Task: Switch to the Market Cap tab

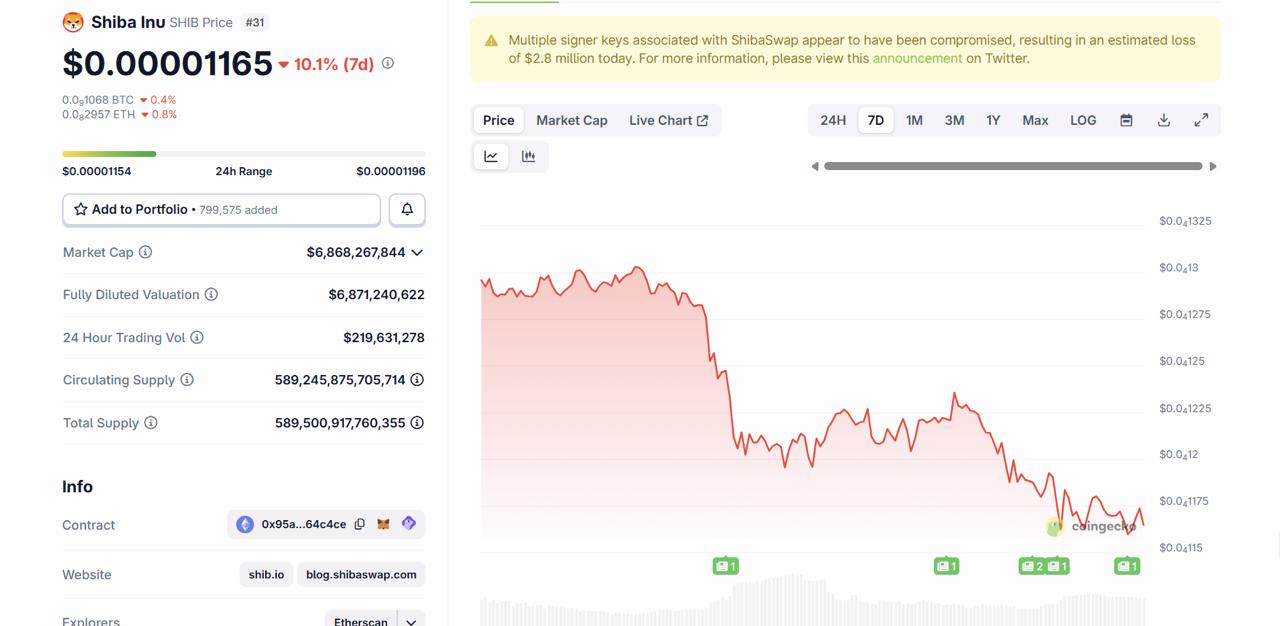Action: [x=571, y=120]
